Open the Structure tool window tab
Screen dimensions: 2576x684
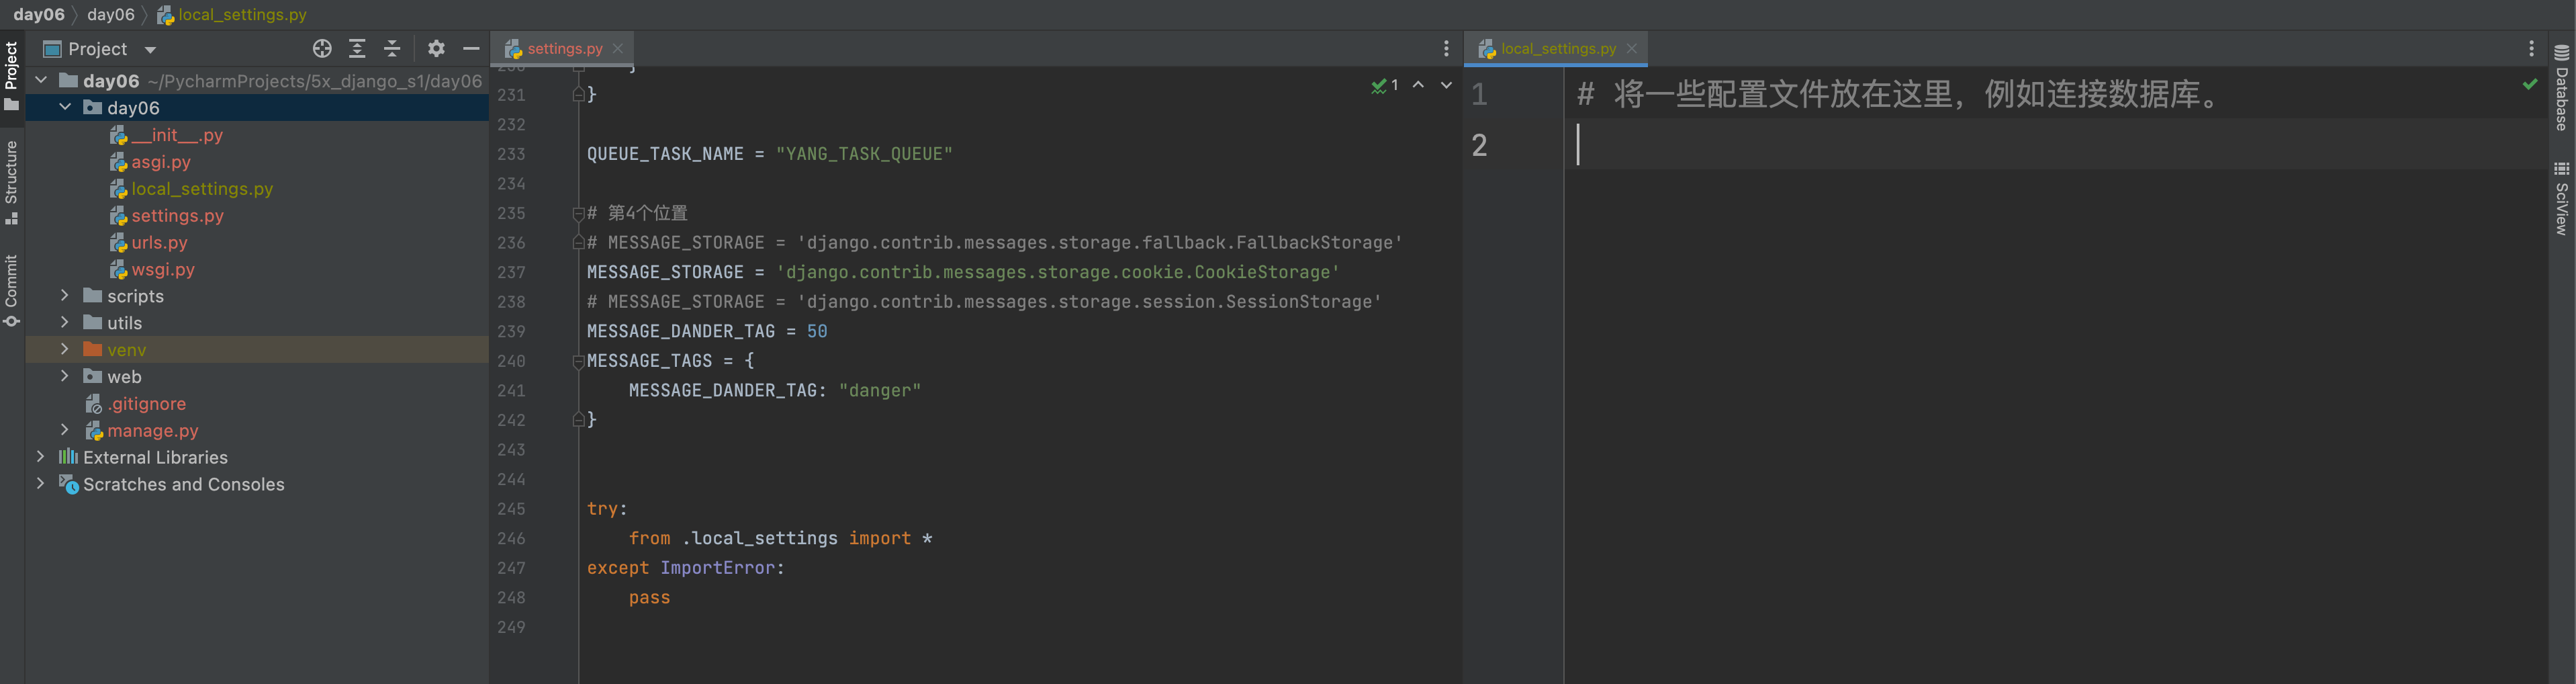tap(12, 182)
